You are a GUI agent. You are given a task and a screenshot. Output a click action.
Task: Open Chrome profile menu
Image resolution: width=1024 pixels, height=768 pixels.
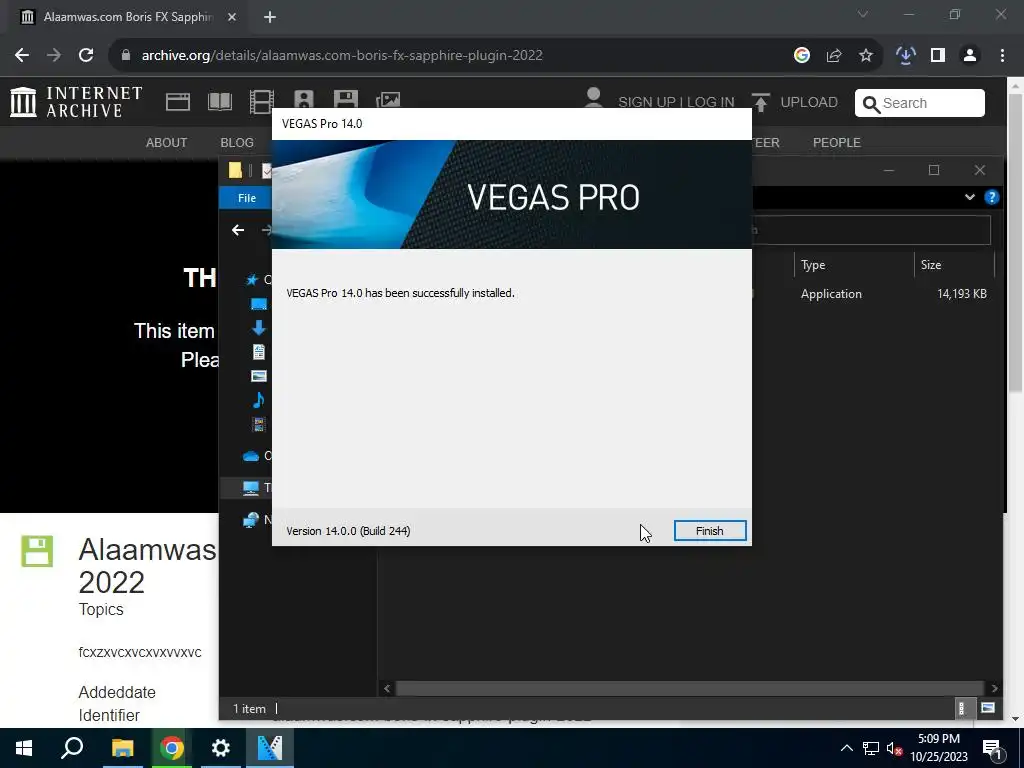click(x=970, y=56)
